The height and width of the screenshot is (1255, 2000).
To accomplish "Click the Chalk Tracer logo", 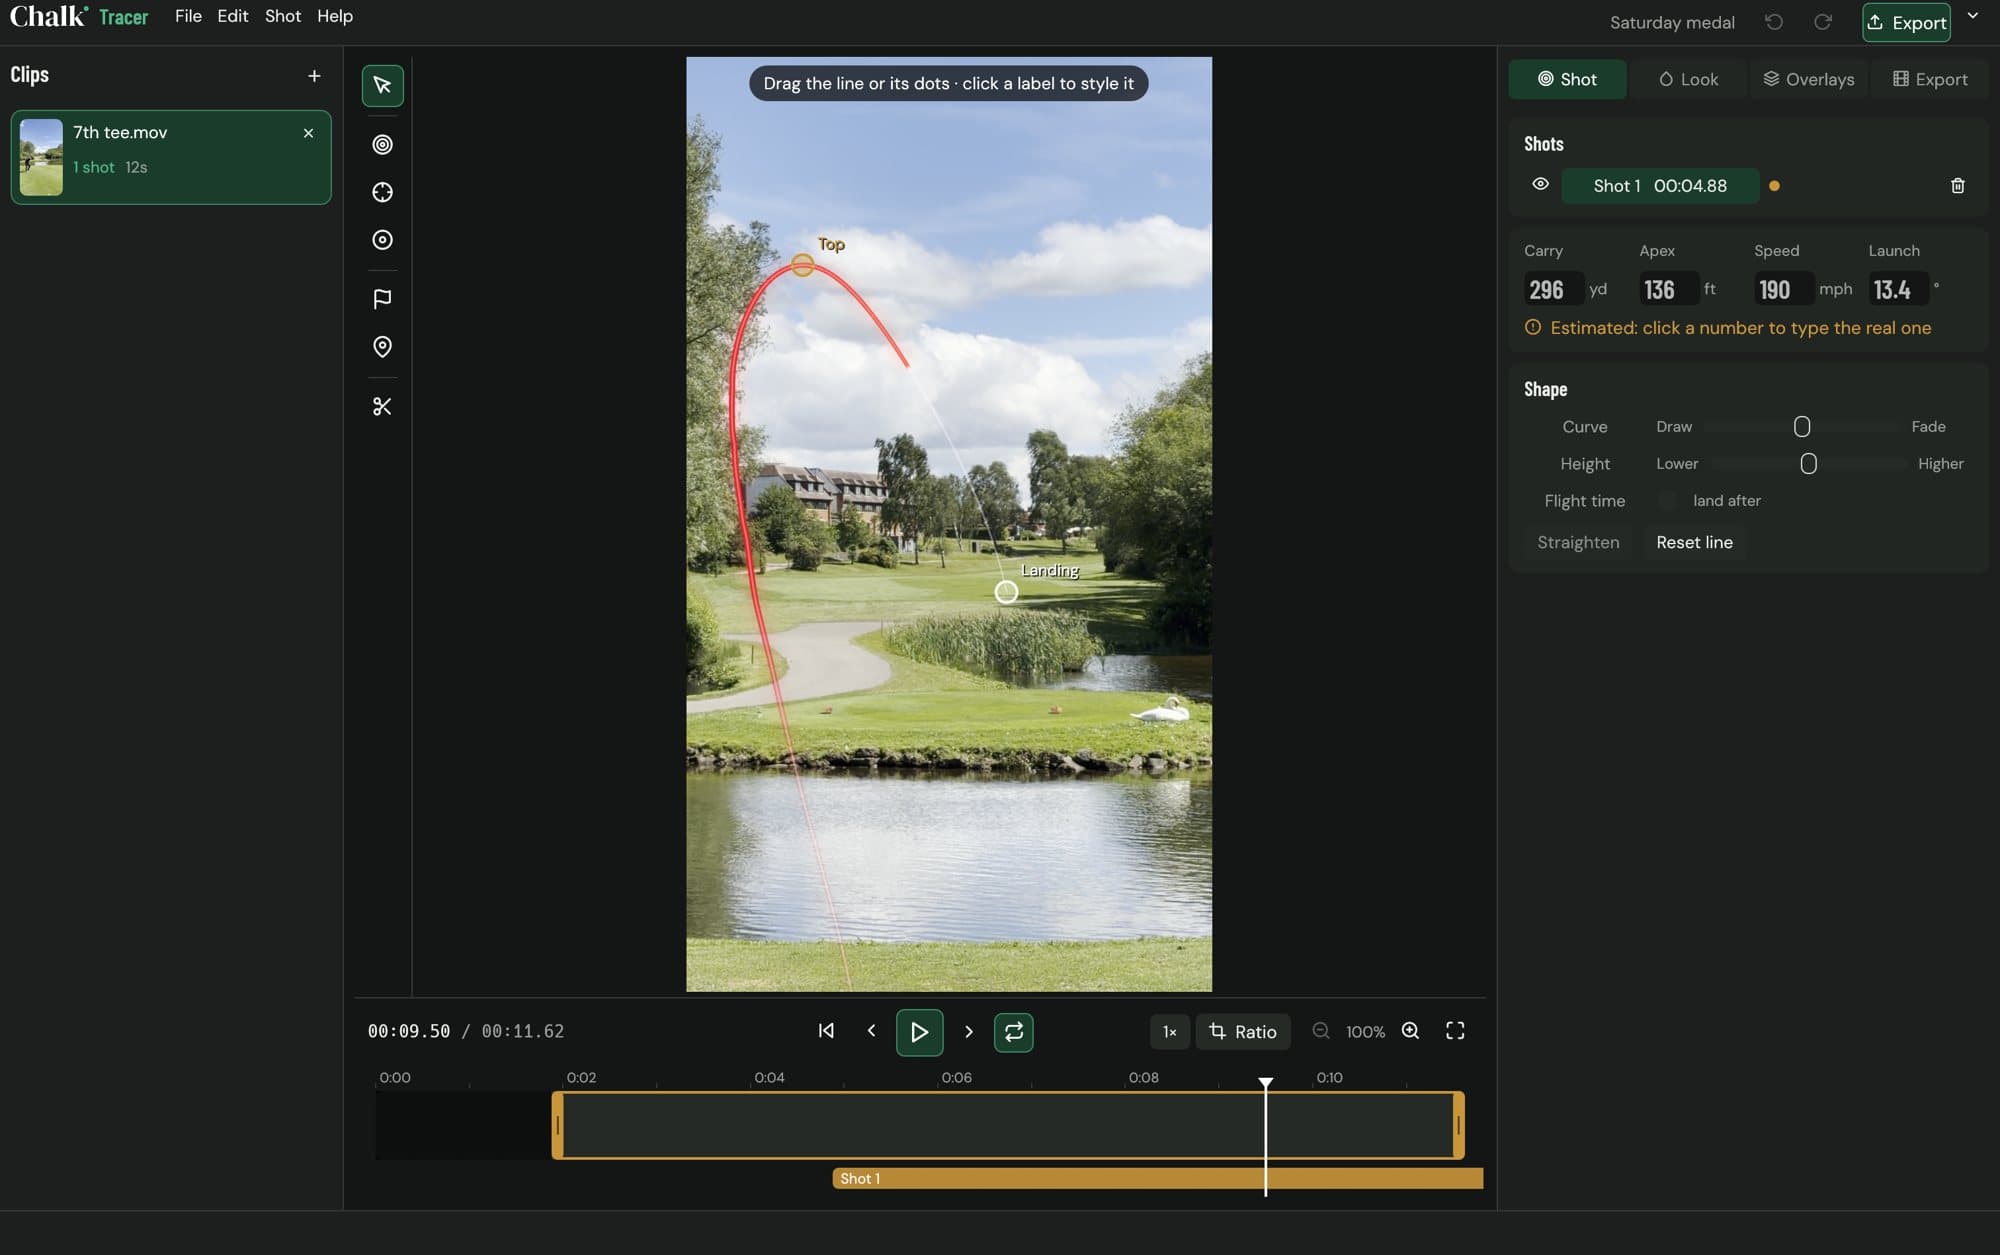I will [79, 17].
